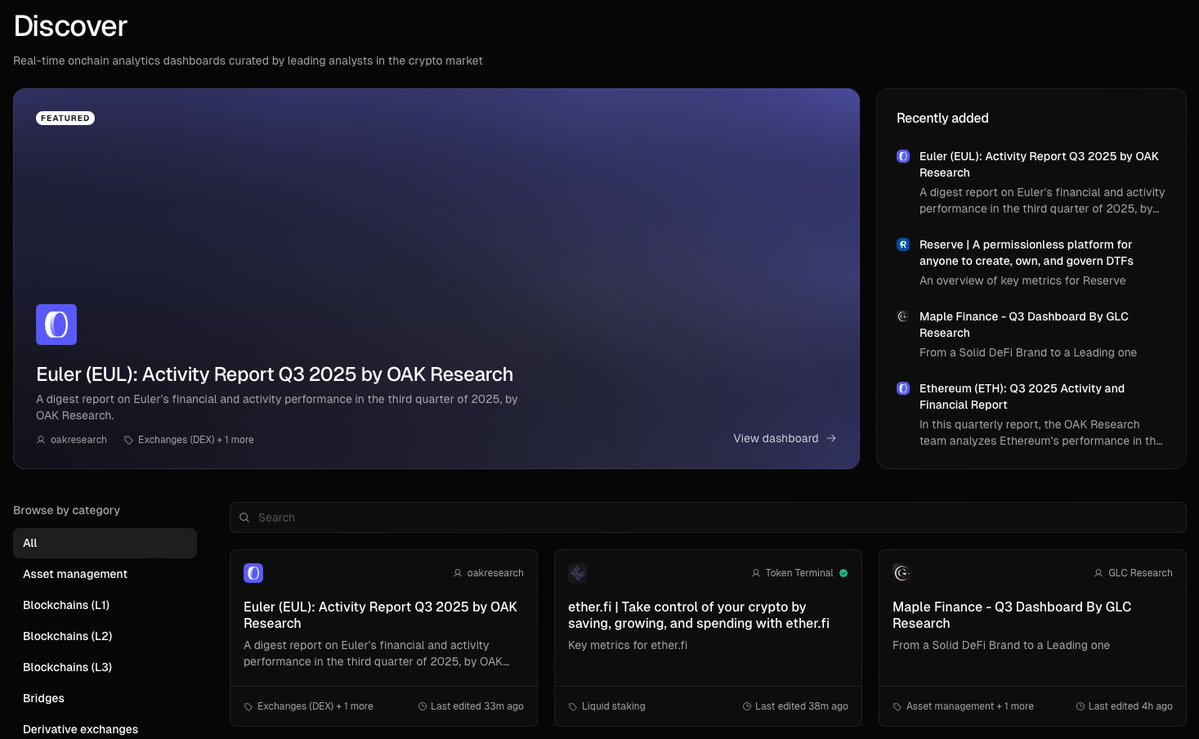The image size is (1199, 739).
Task: Click the Liquid staking tag text
Action: click(x=613, y=707)
